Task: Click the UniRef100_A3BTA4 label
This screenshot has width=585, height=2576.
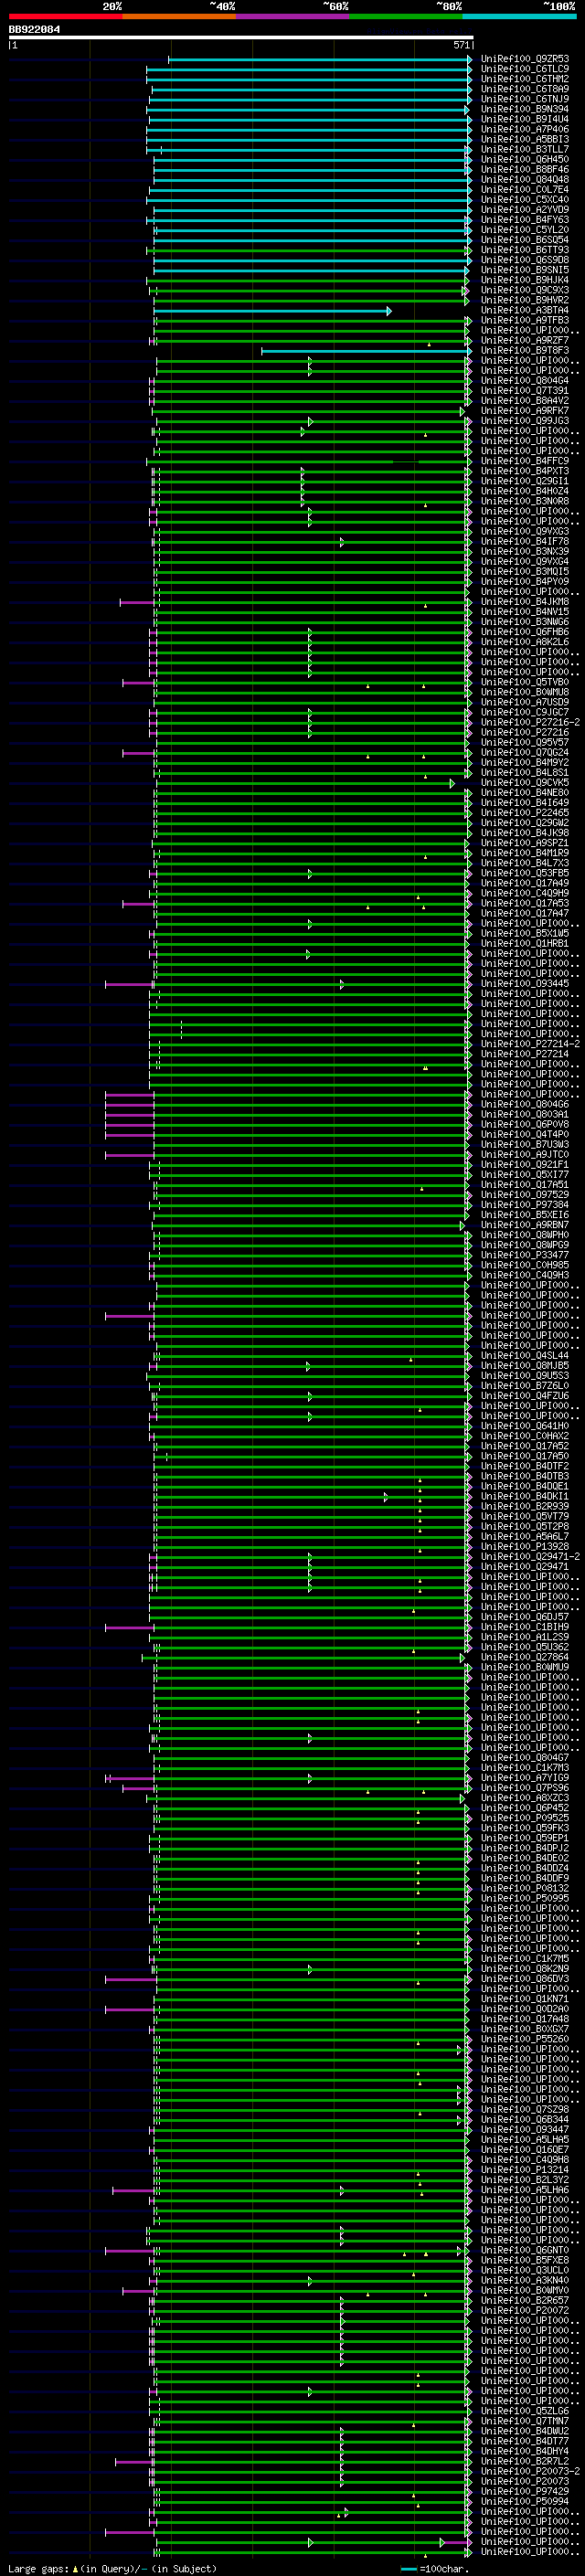Action: [x=525, y=311]
